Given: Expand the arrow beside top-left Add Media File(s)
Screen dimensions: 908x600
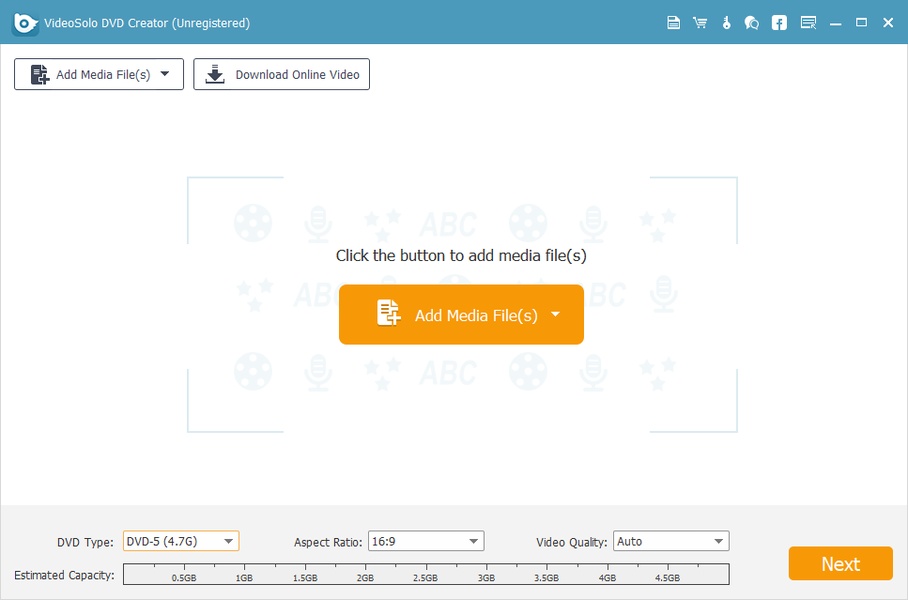Looking at the screenshot, I should click(164, 74).
